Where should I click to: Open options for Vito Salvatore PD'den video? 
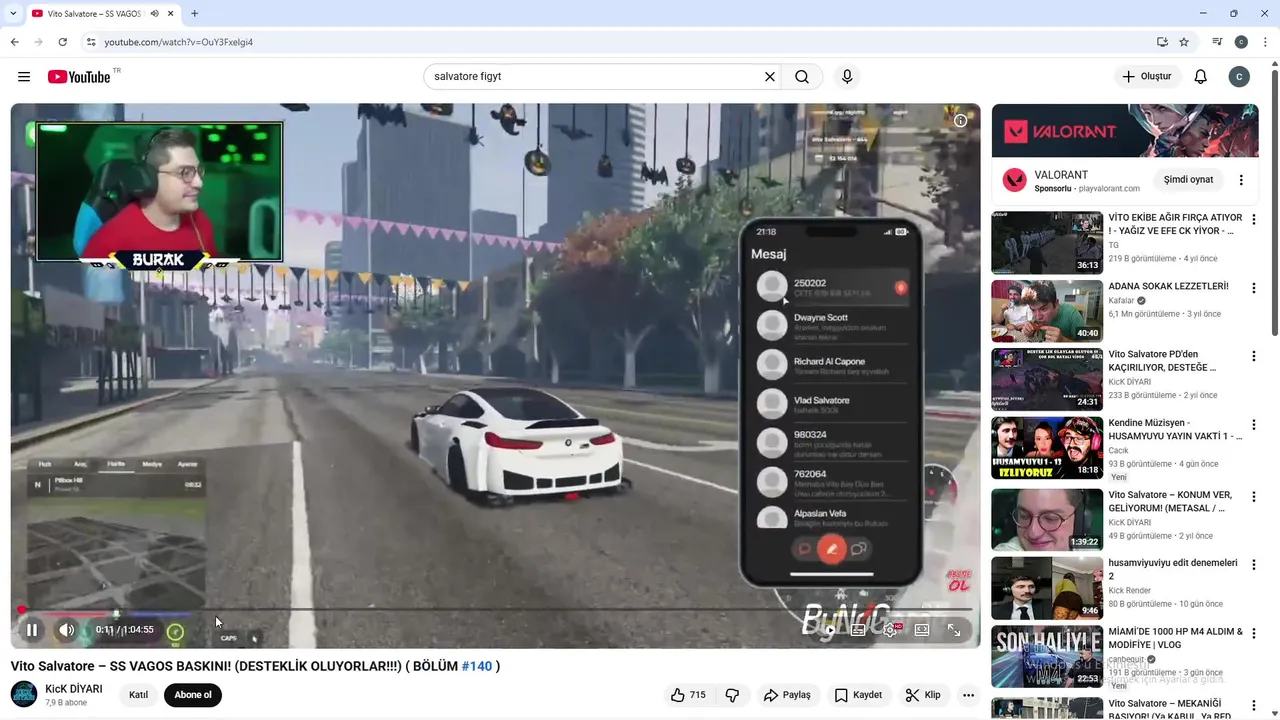pos(1254,356)
